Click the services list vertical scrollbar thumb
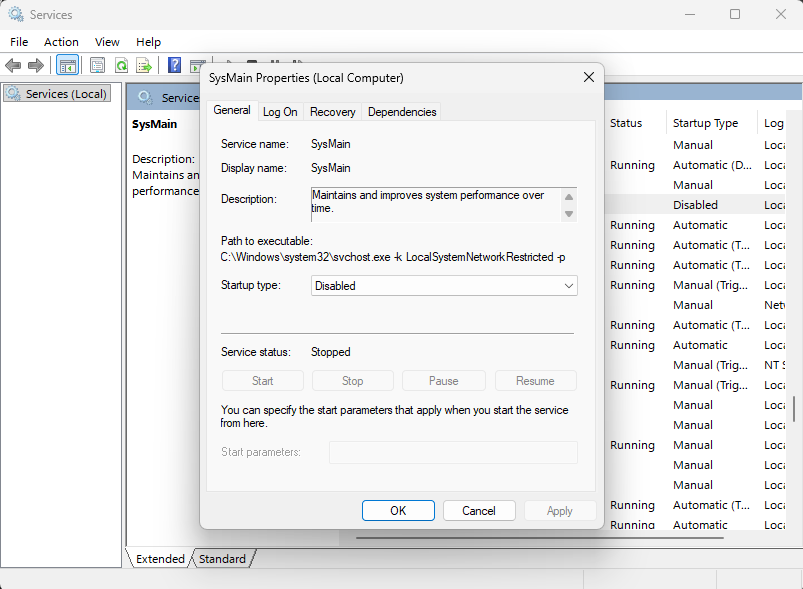Image resolution: width=803 pixels, height=589 pixels. coord(794,409)
